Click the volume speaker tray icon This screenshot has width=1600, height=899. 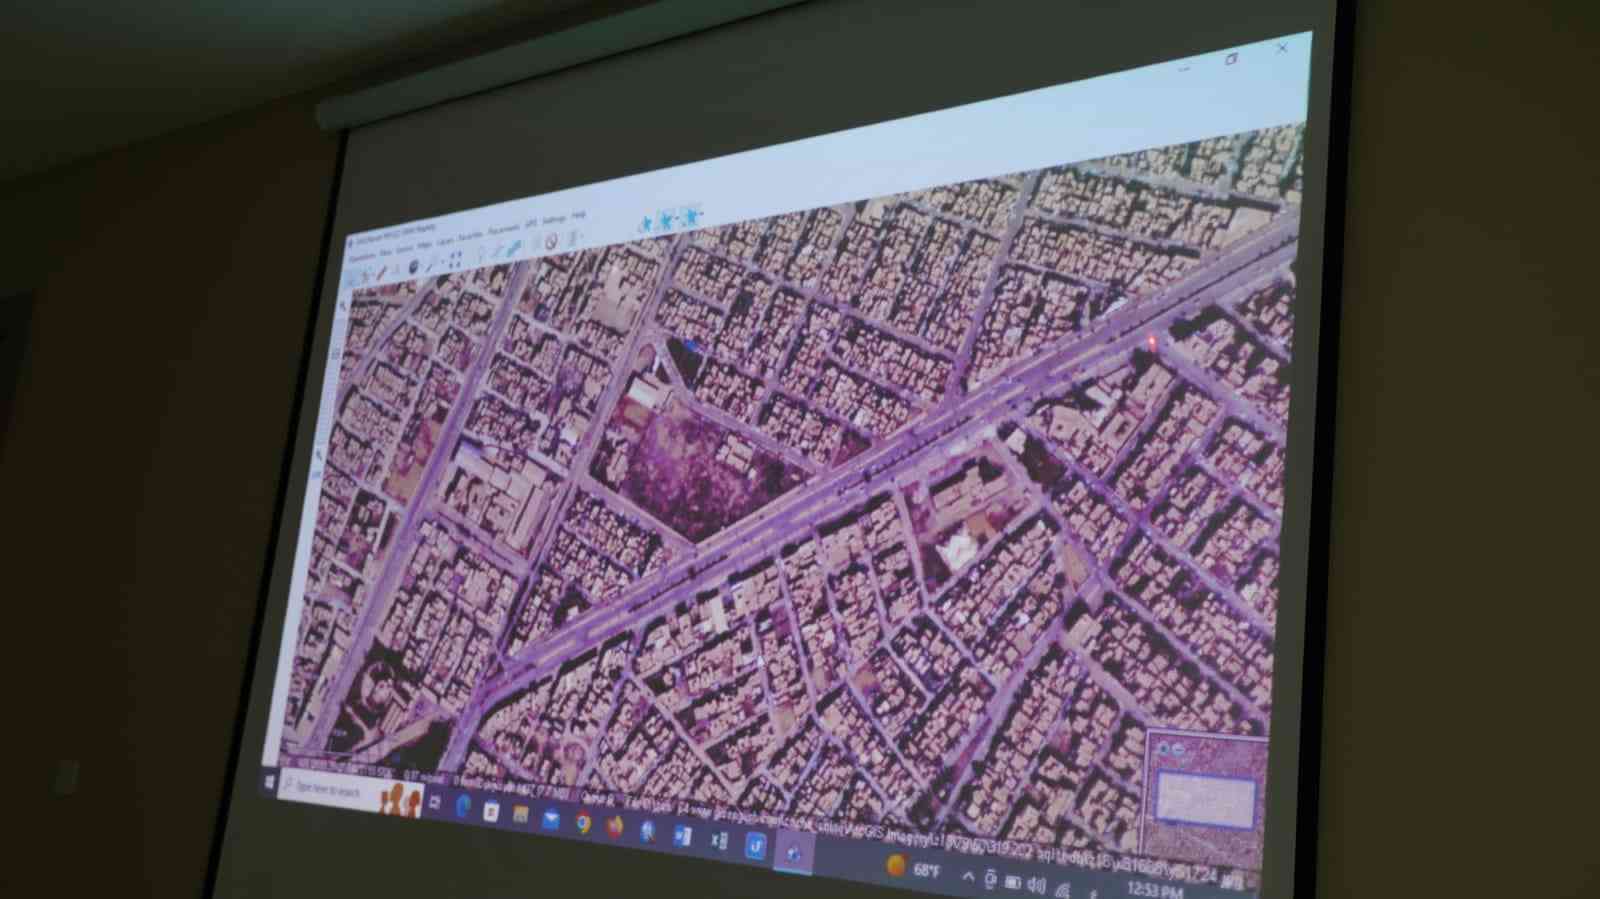1037,885
